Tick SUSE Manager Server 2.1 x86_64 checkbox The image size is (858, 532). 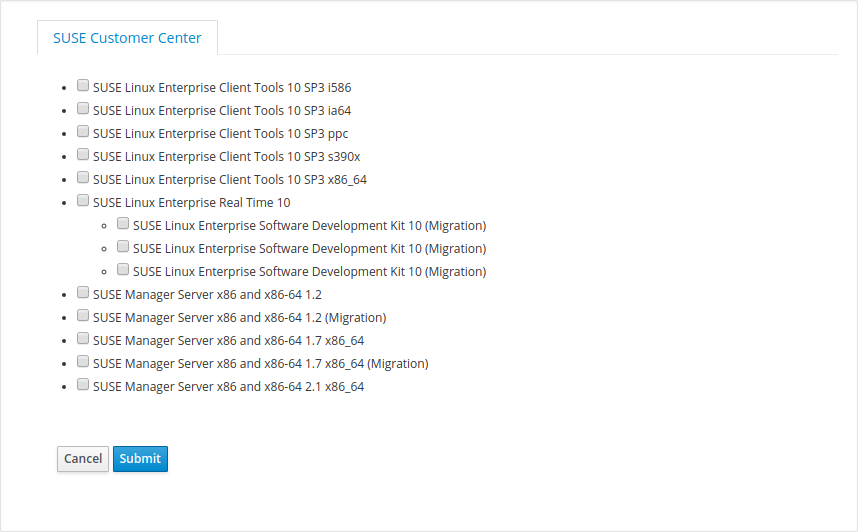click(x=83, y=384)
